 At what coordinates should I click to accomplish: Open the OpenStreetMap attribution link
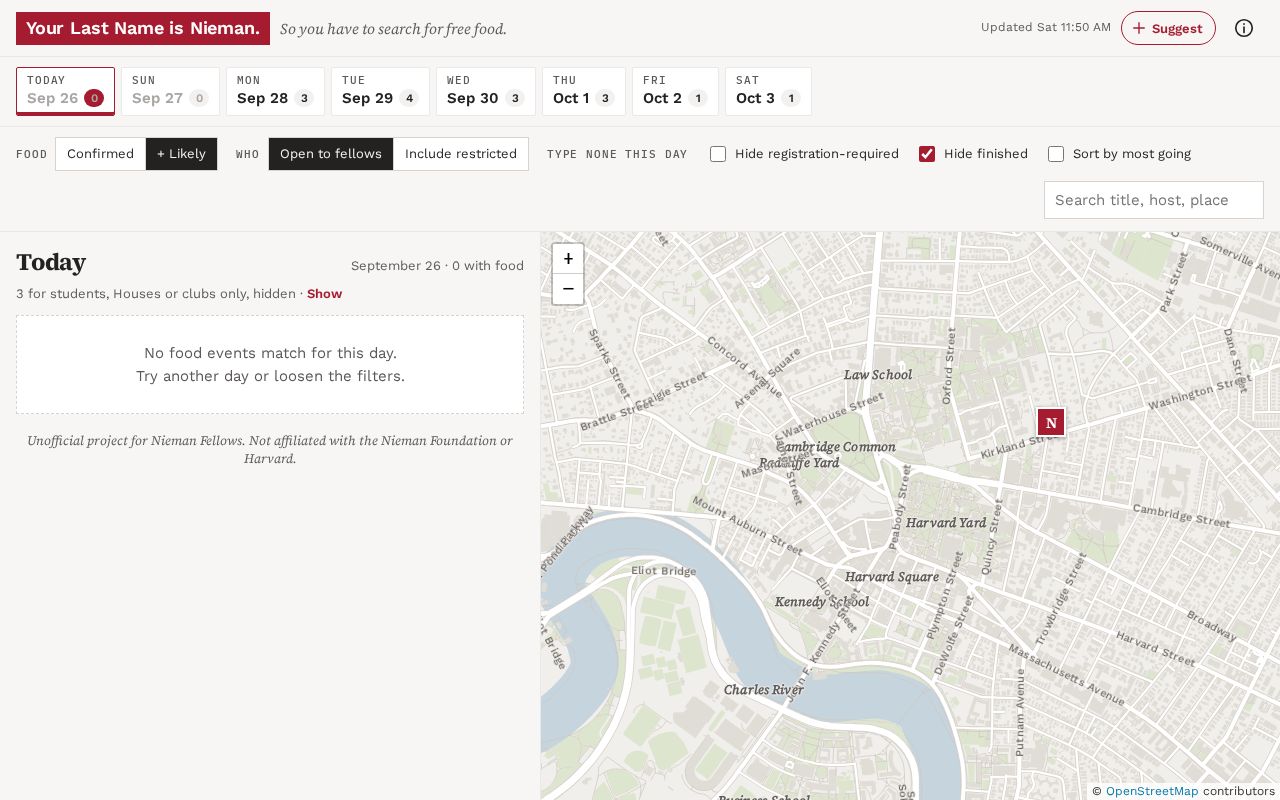coord(1152,791)
